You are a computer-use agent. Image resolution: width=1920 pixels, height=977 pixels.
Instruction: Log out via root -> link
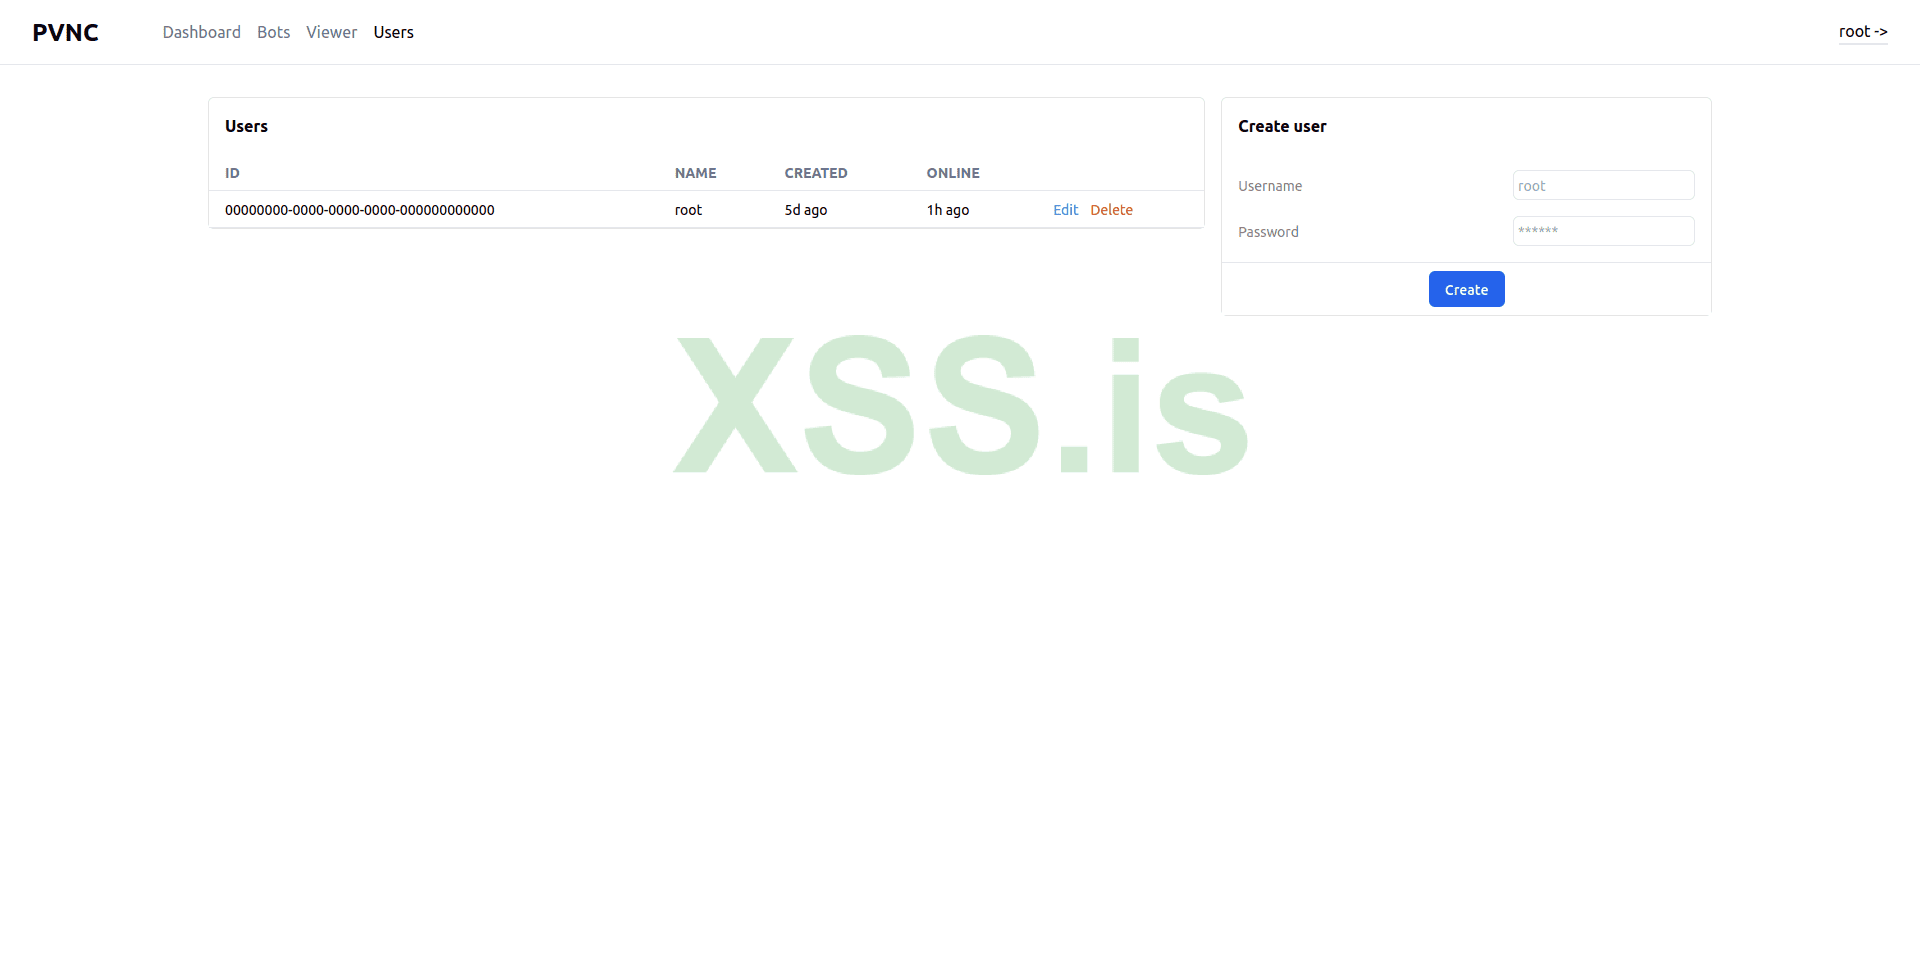click(1863, 32)
